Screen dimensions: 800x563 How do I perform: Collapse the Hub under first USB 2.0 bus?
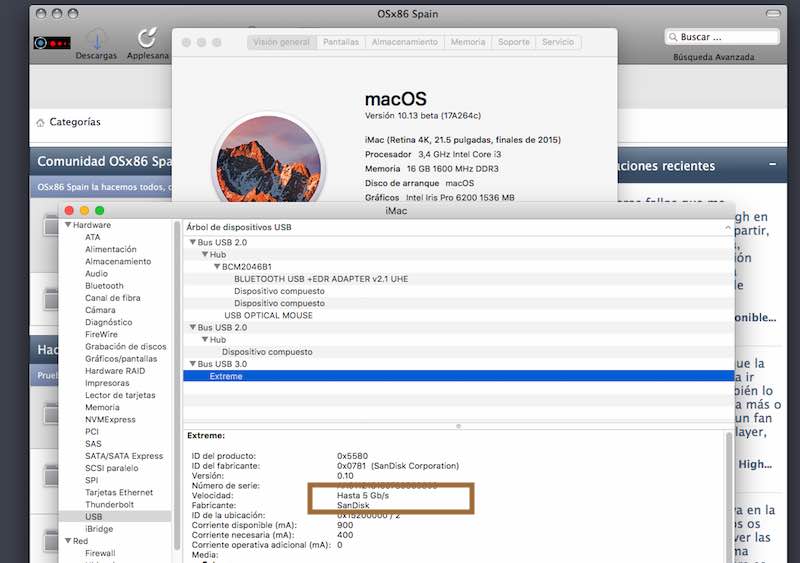coord(205,254)
